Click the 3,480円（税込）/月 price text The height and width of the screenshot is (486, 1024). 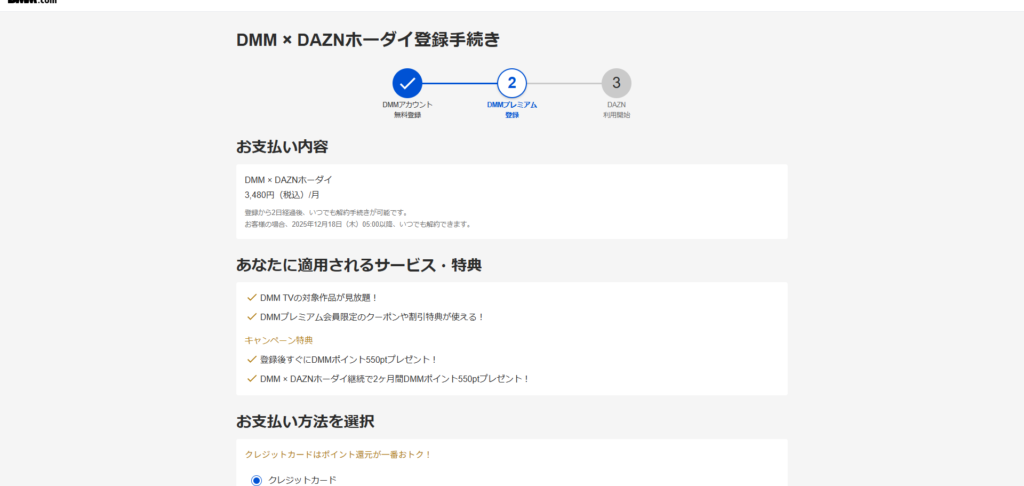click(x=282, y=195)
